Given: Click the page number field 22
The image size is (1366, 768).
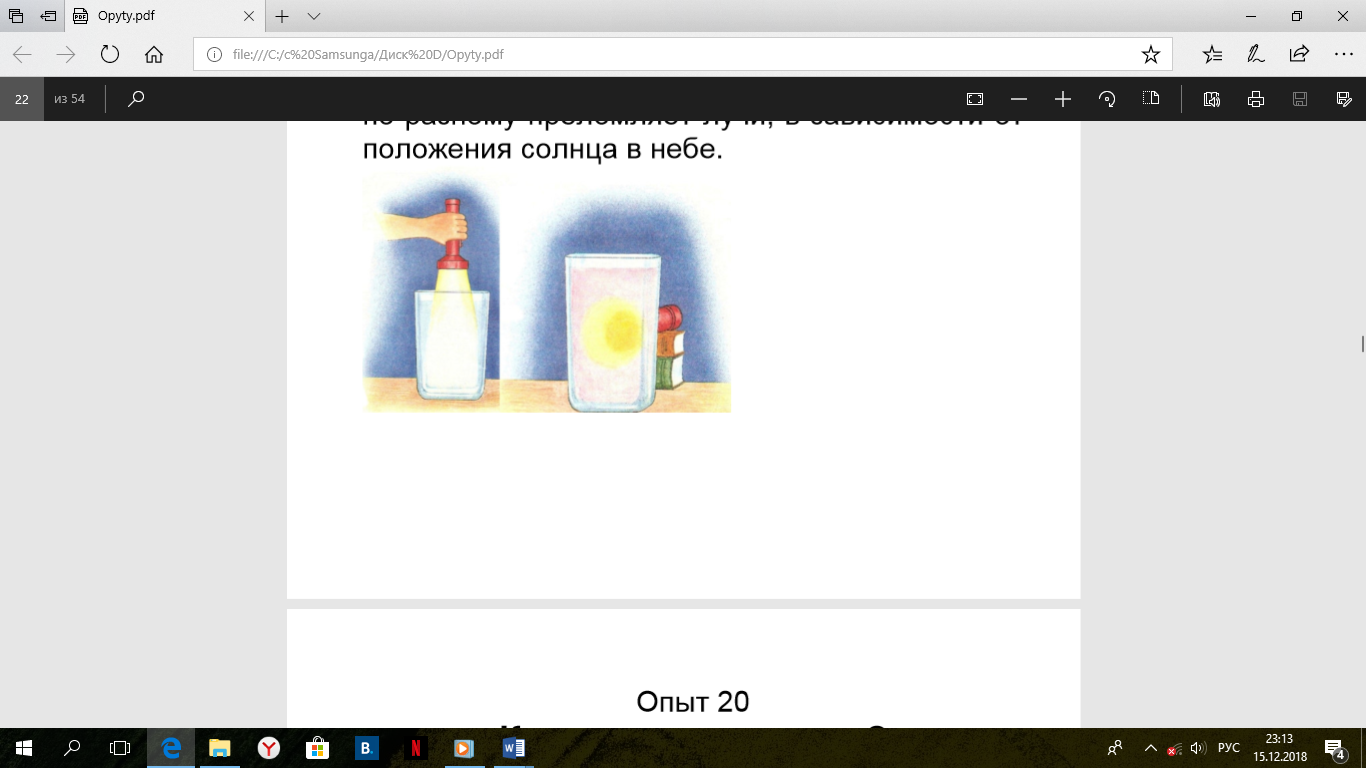Looking at the screenshot, I should (x=22, y=99).
